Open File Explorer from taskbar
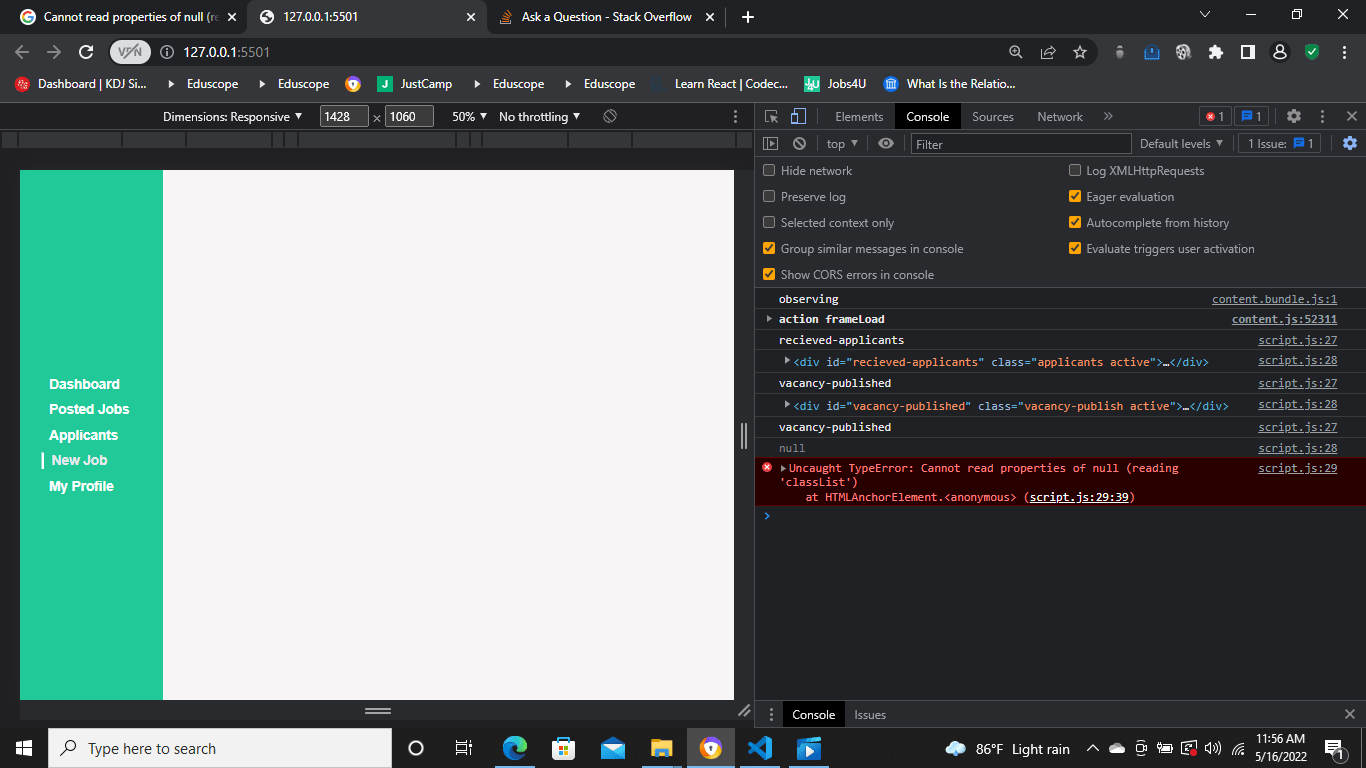Screen dimensions: 1366x768 click(662, 748)
